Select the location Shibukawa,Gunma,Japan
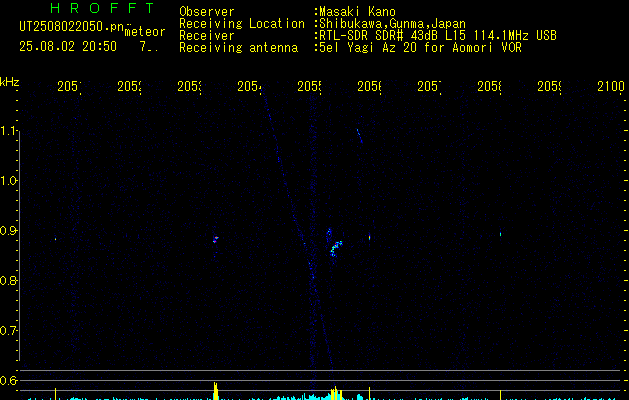This screenshot has height=400, width=629. pyautogui.click(x=392, y=24)
